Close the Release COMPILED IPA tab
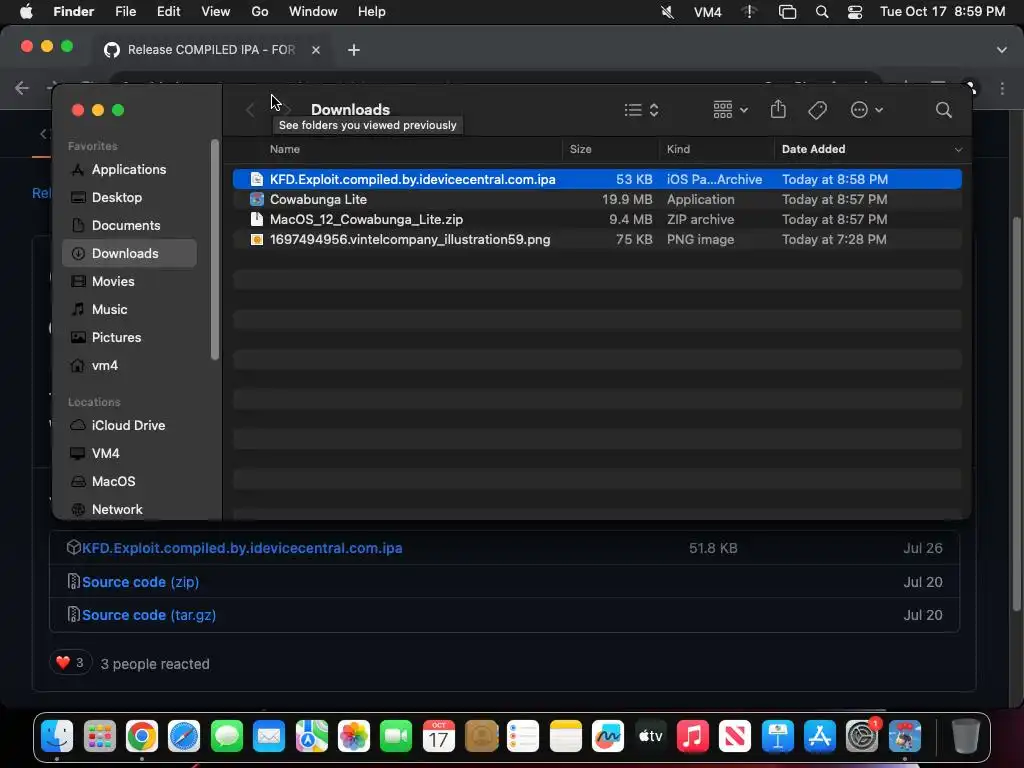Image resolution: width=1024 pixels, height=768 pixels. pos(315,50)
